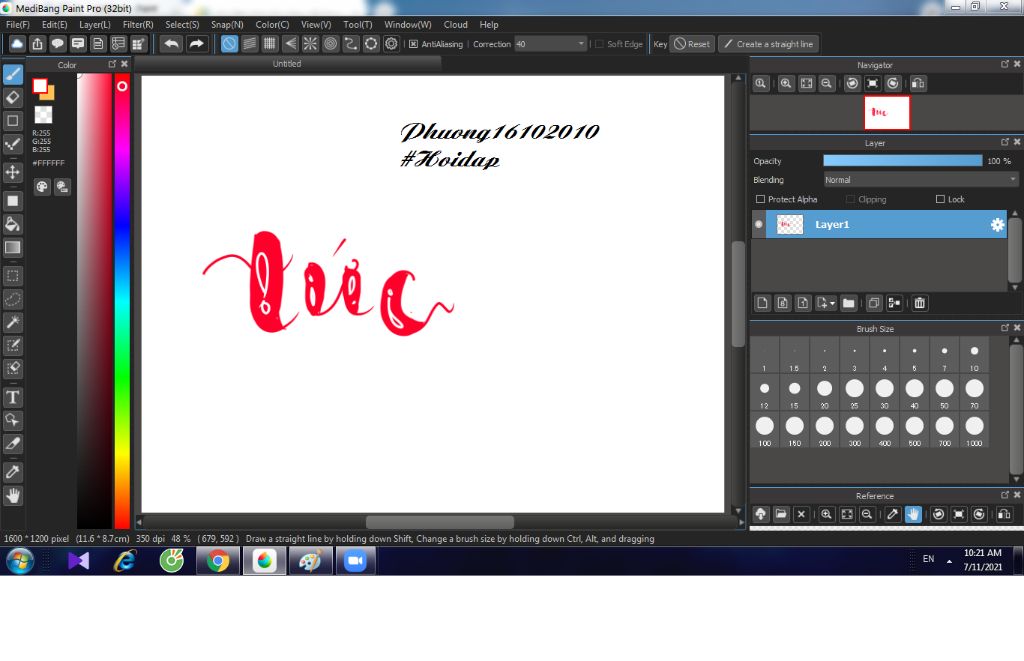This screenshot has width=1024, height=661.
Task: Toggle Layer1 visibility
Action: [x=758, y=224]
